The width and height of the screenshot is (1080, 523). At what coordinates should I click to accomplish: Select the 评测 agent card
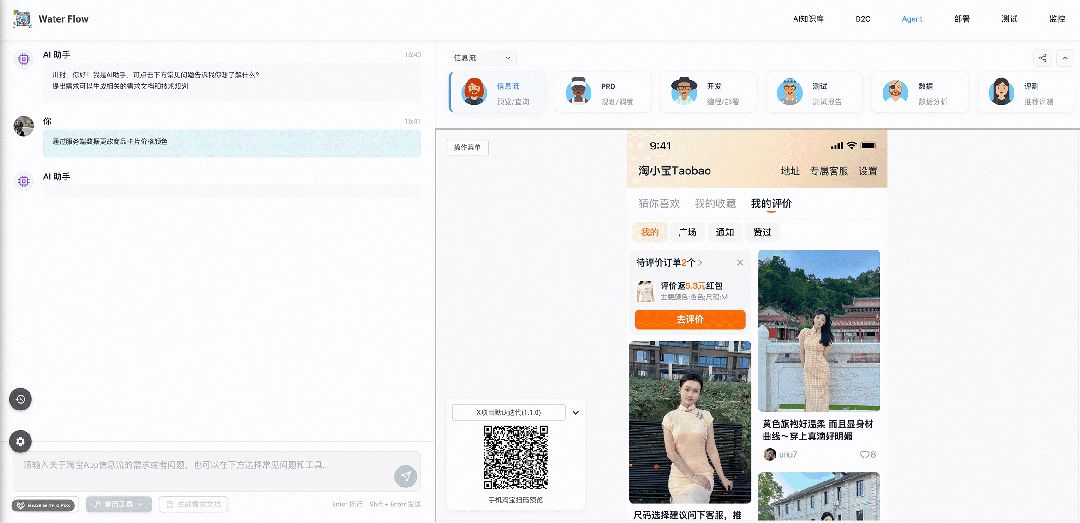tap(1026, 92)
